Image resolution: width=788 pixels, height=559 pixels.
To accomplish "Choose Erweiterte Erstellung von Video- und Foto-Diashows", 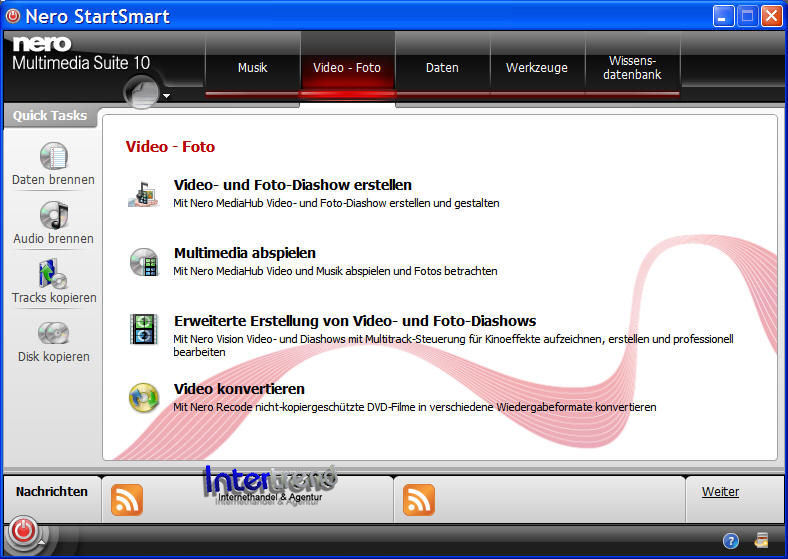I will point(355,321).
